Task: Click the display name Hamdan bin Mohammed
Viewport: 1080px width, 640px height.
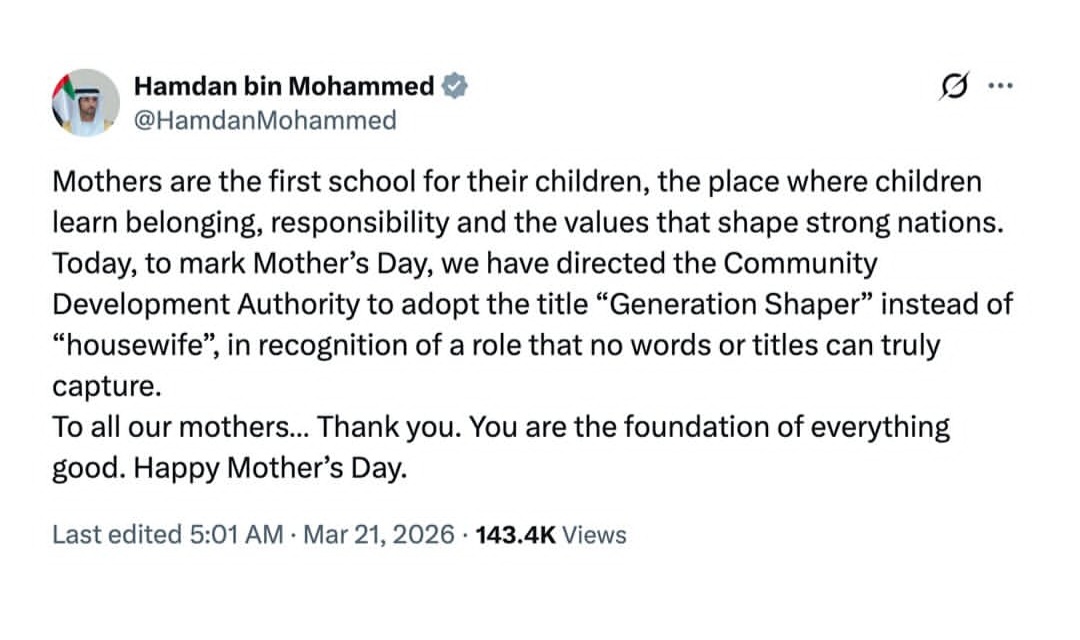Action: (x=284, y=87)
